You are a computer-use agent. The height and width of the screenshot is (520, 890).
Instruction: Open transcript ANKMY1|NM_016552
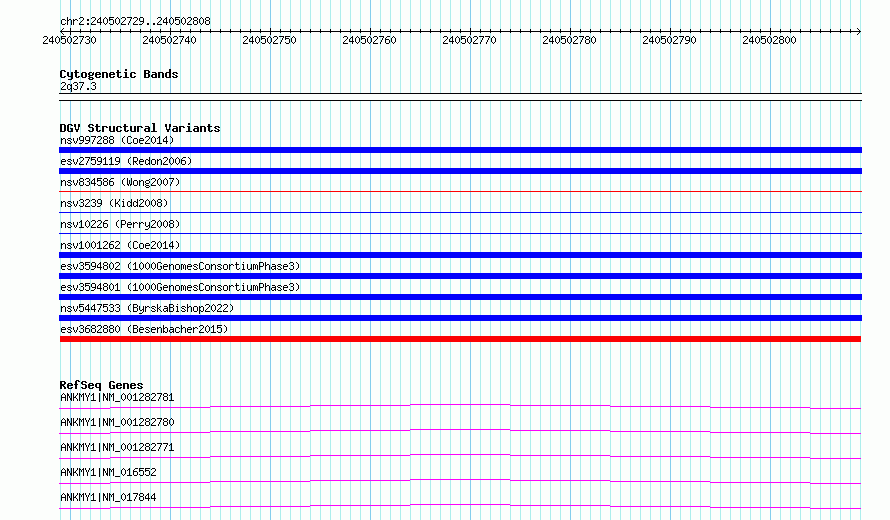[108, 472]
